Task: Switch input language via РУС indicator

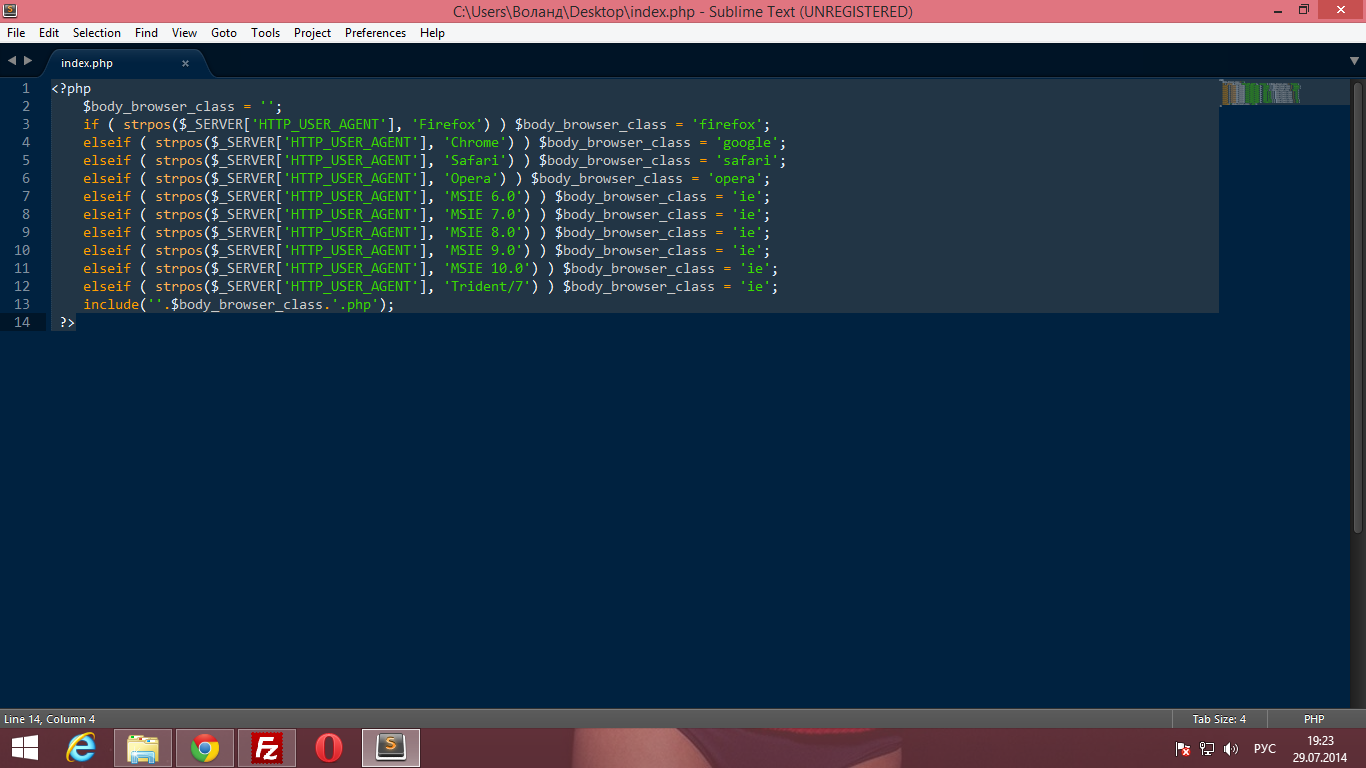Action: point(1265,749)
